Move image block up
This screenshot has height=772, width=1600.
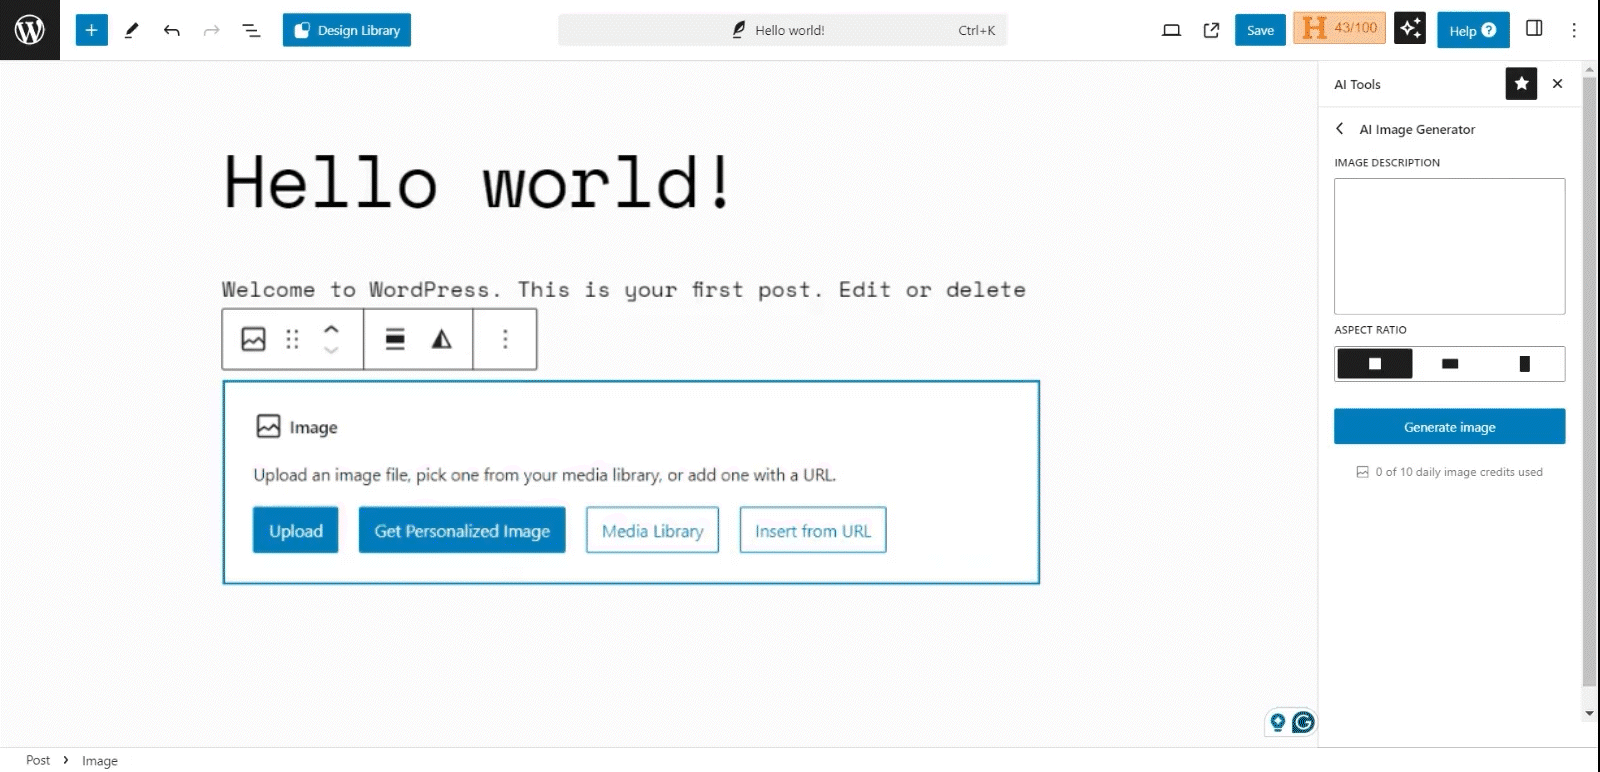pyautogui.click(x=331, y=329)
